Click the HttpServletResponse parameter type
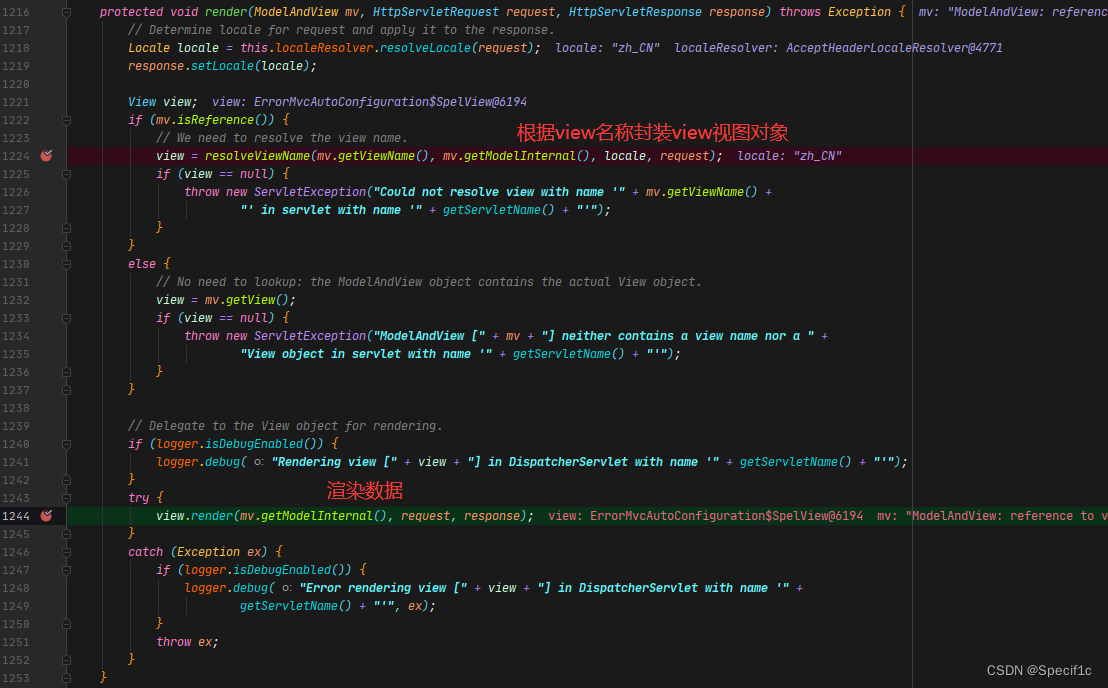This screenshot has height=688, width=1108. 635,12
